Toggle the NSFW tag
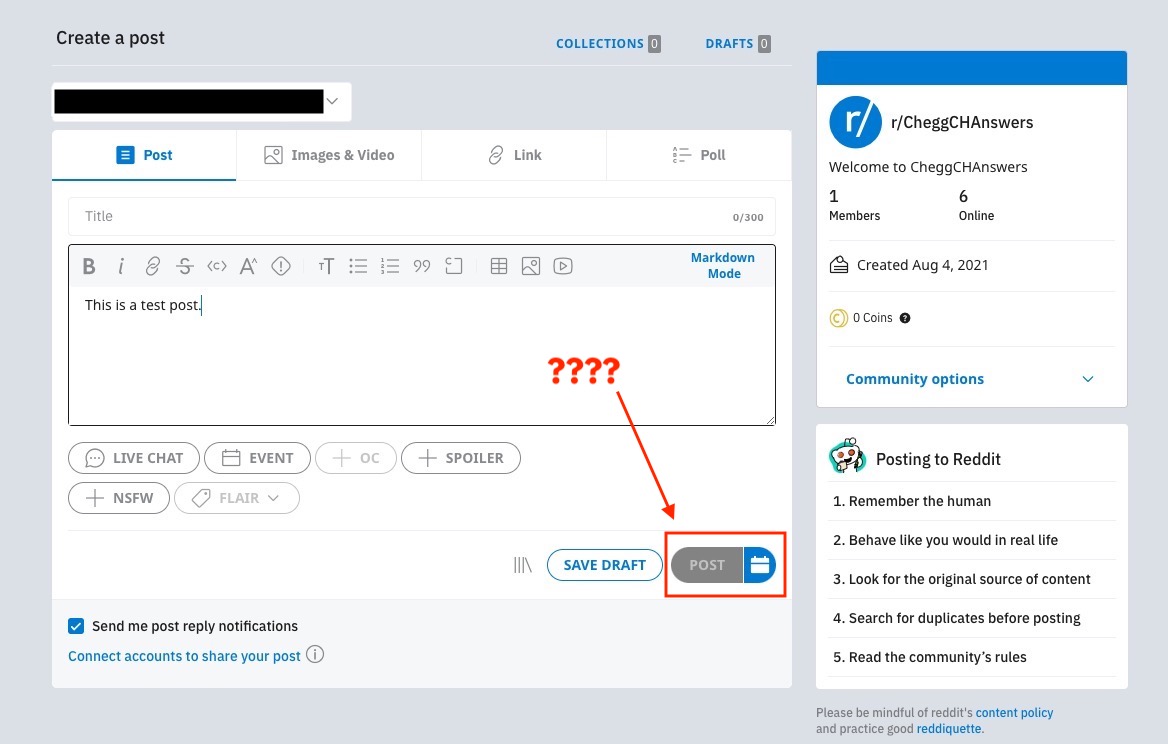Image resolution: width=1168 pixels, height=744 pixels. [119, 498]
